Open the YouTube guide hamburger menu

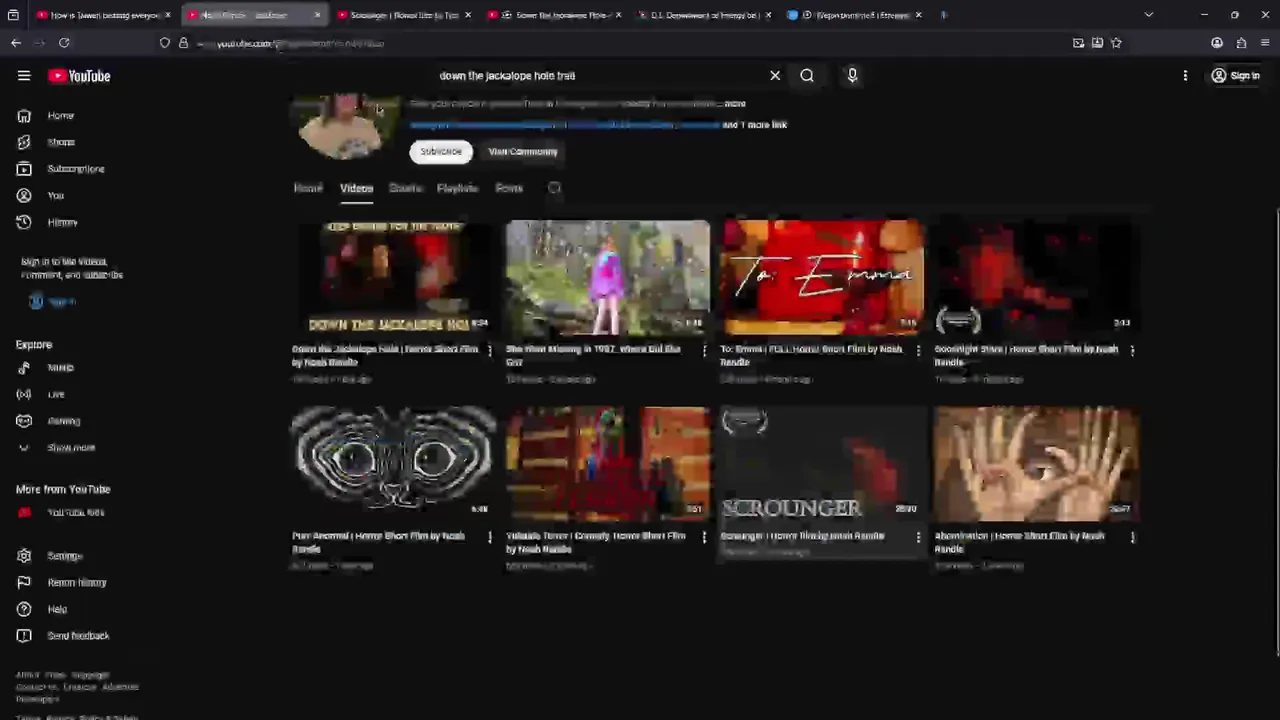24,76
